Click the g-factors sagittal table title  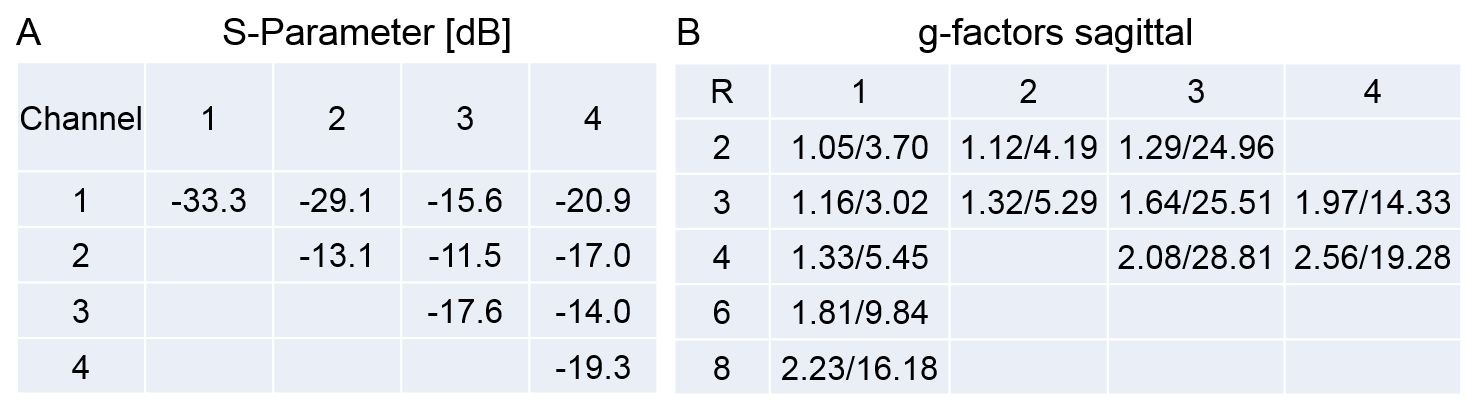(x=1056, y=34)
